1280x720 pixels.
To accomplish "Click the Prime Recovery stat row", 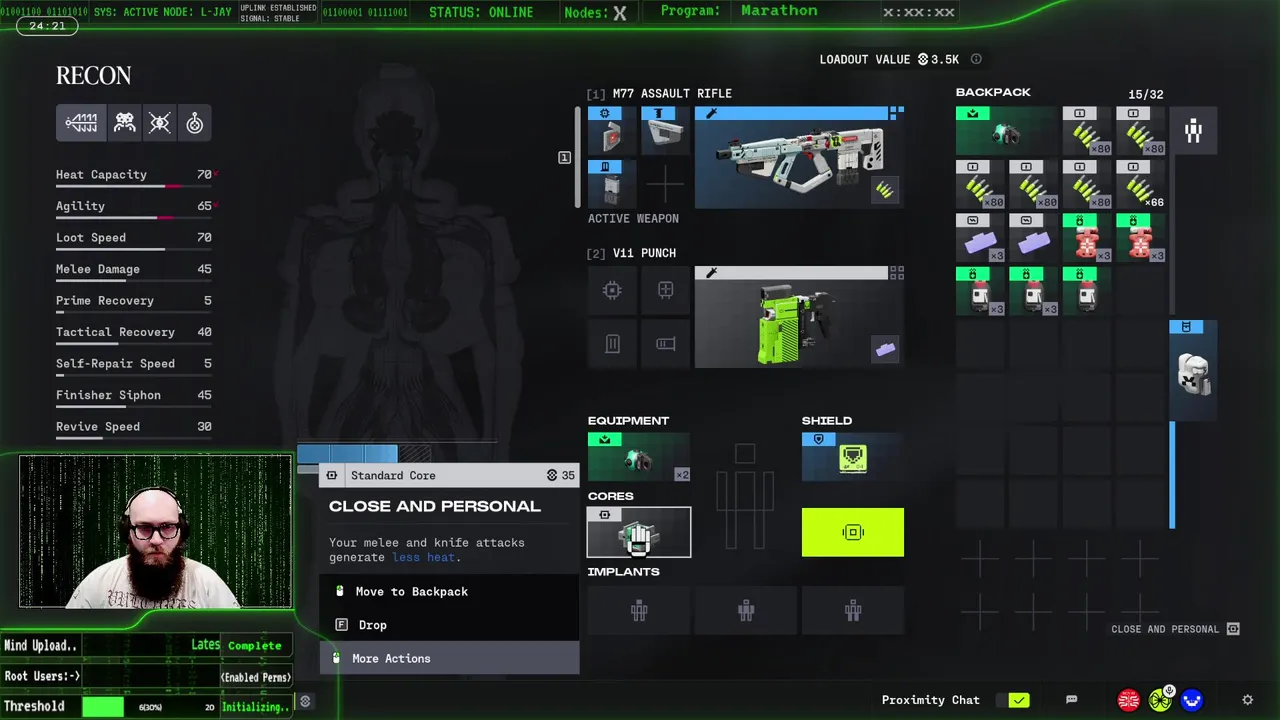I will (x=134, y=301).
